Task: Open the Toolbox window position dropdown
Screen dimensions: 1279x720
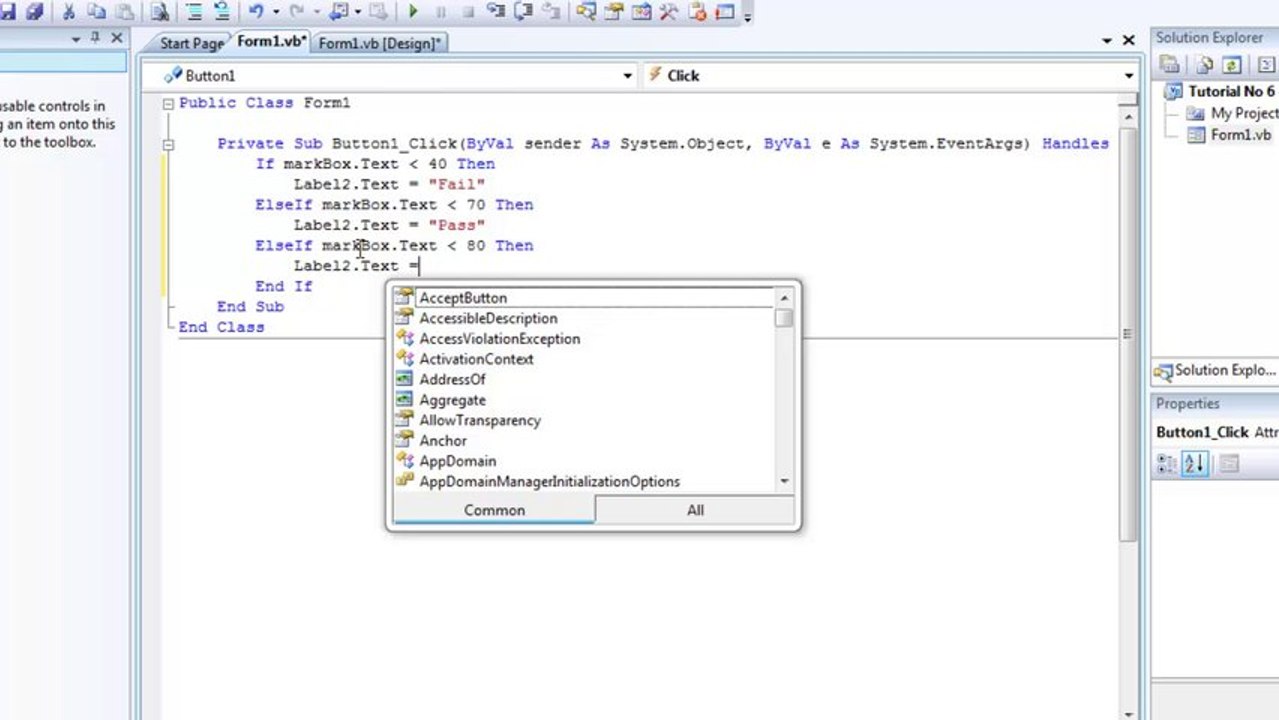Action: click(x=75, y=37)
